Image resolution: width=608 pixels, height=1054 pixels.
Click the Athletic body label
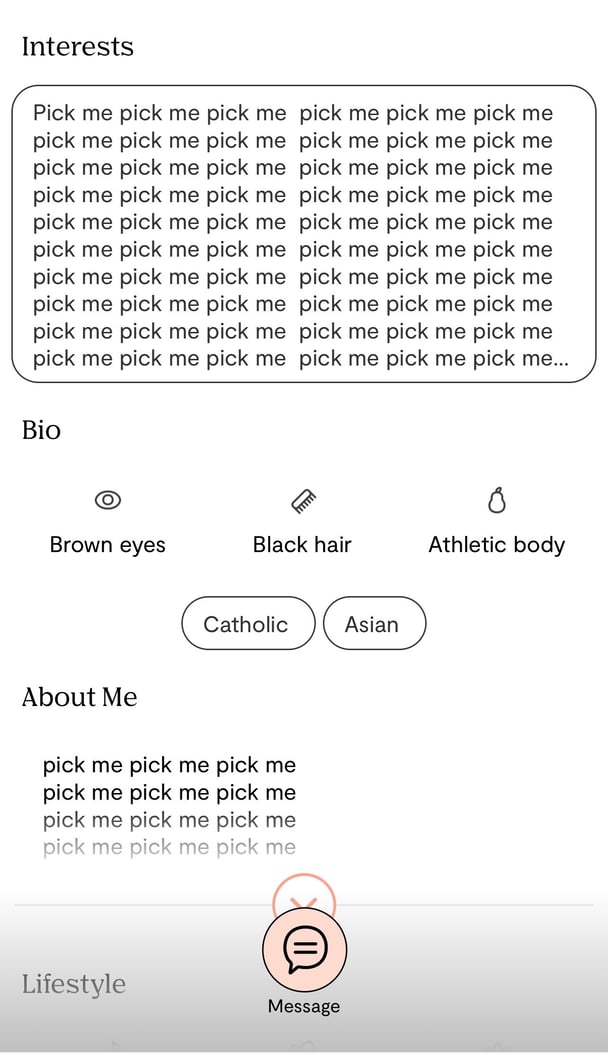(x=496, y=544)
